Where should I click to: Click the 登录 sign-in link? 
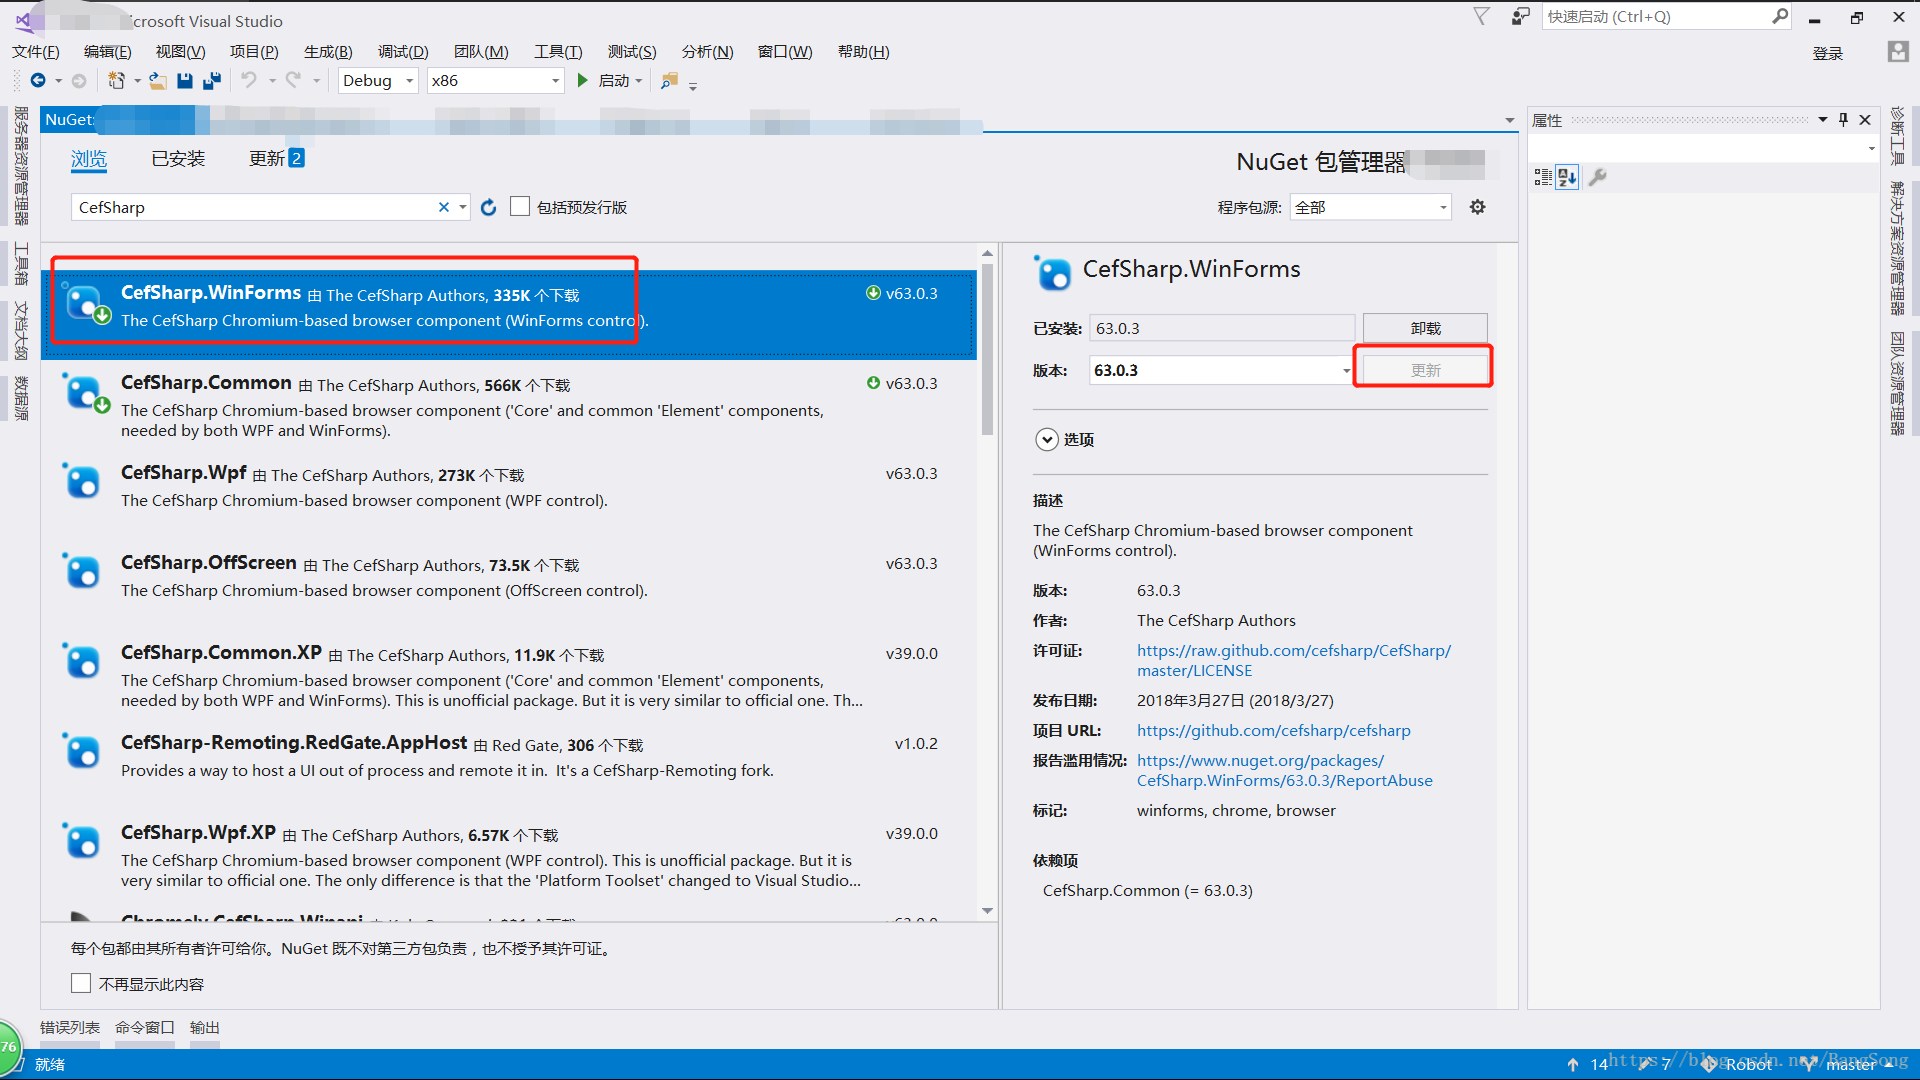click(x=1827, y=53)
